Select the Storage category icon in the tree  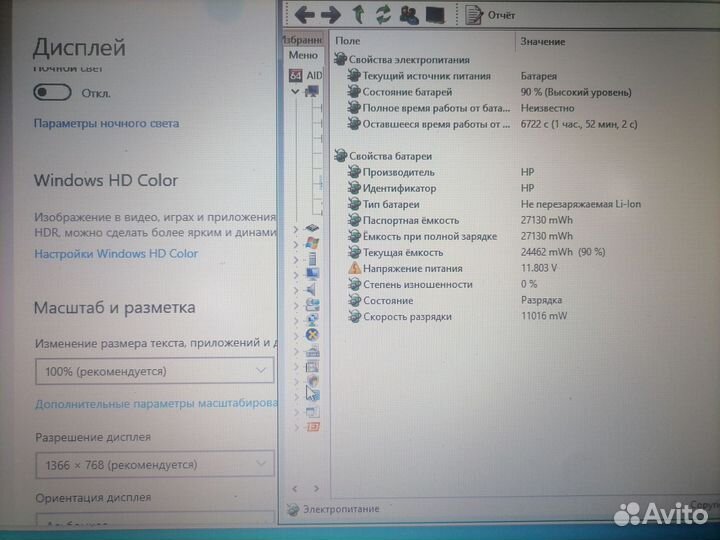click(312, 304)
